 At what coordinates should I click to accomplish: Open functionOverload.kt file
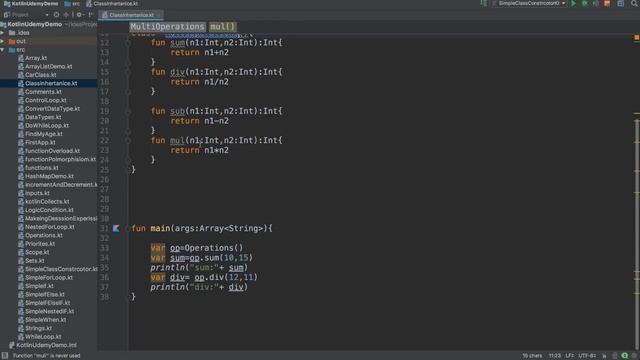coord(52,151)
